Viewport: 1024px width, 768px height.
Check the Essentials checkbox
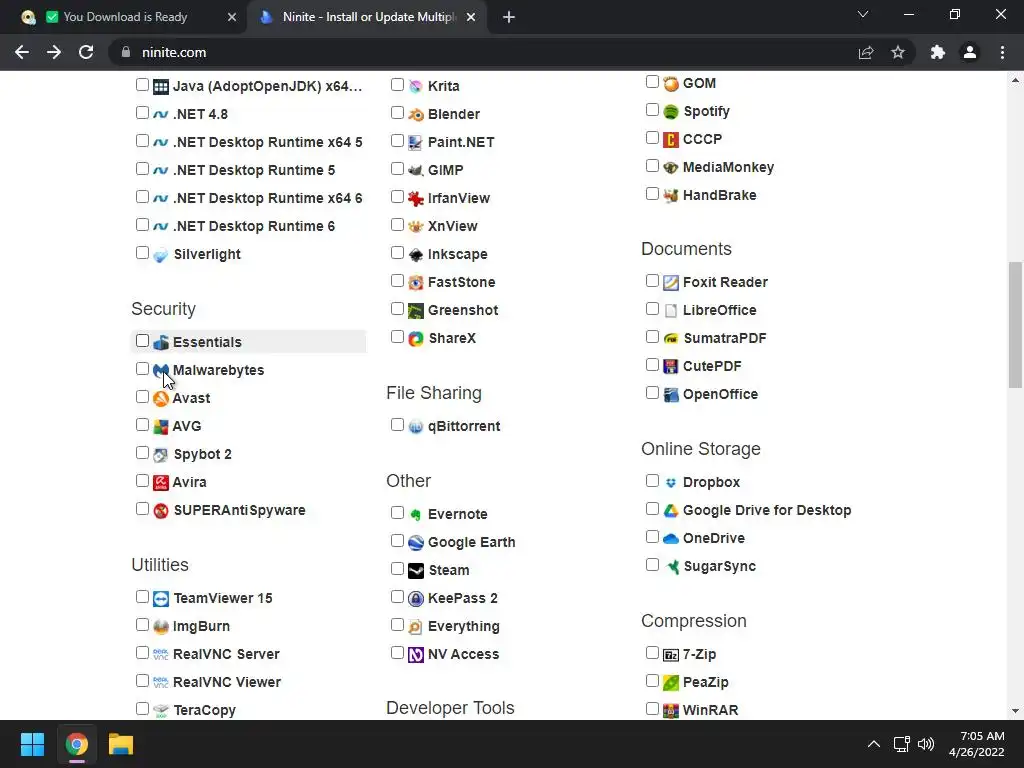(142, 341)
